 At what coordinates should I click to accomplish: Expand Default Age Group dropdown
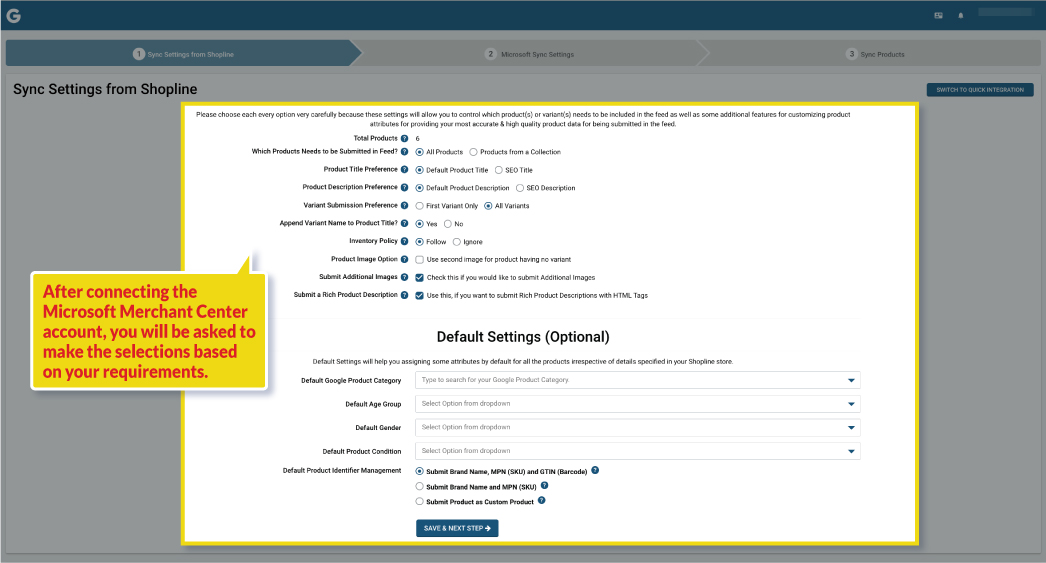click(x=638, y=404)
